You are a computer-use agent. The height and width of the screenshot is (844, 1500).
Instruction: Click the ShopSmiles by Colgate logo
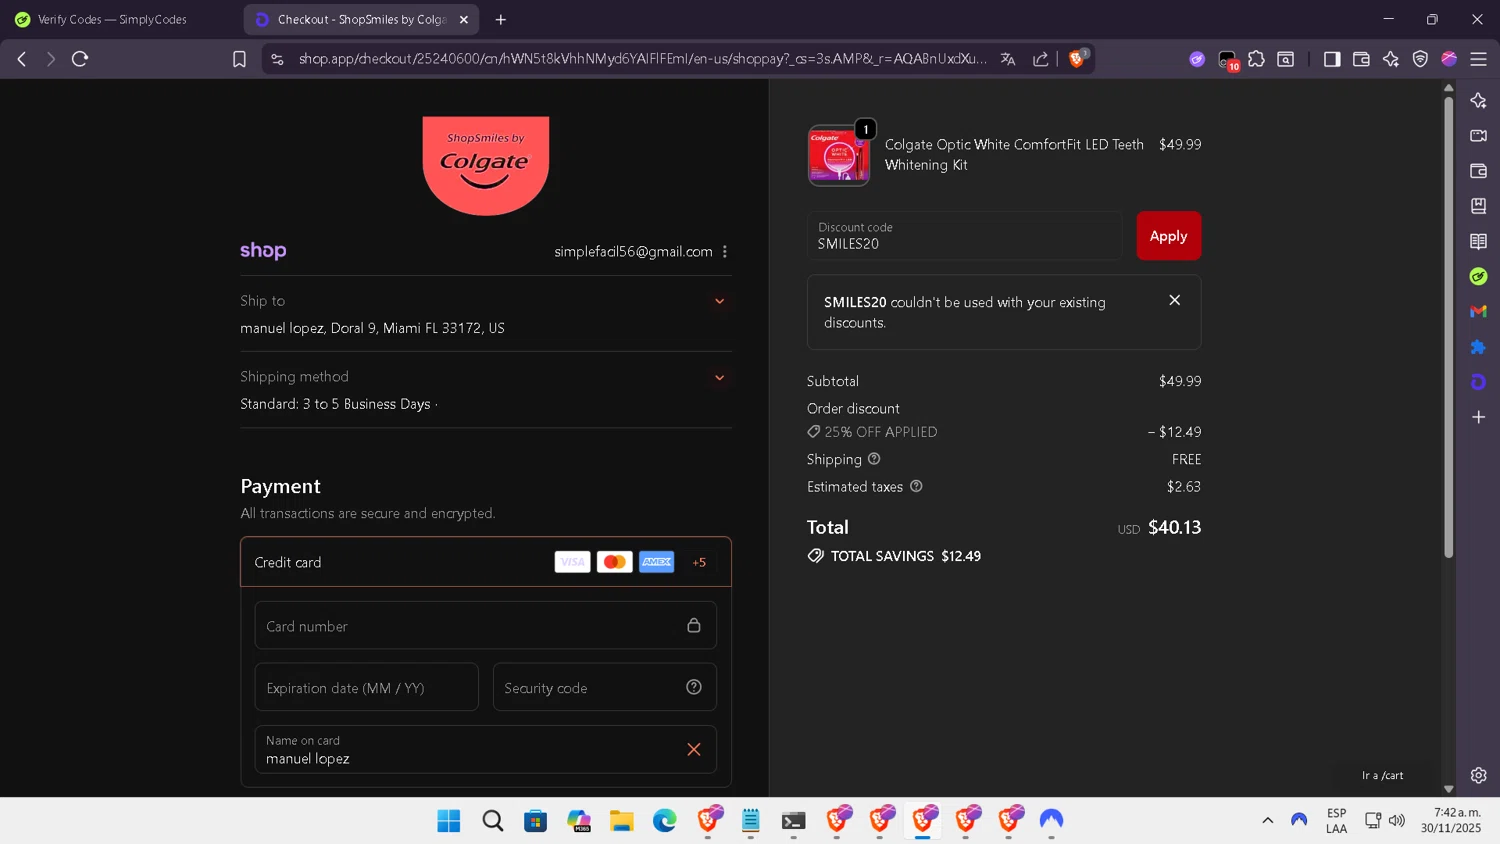click(x=486, y=165)
